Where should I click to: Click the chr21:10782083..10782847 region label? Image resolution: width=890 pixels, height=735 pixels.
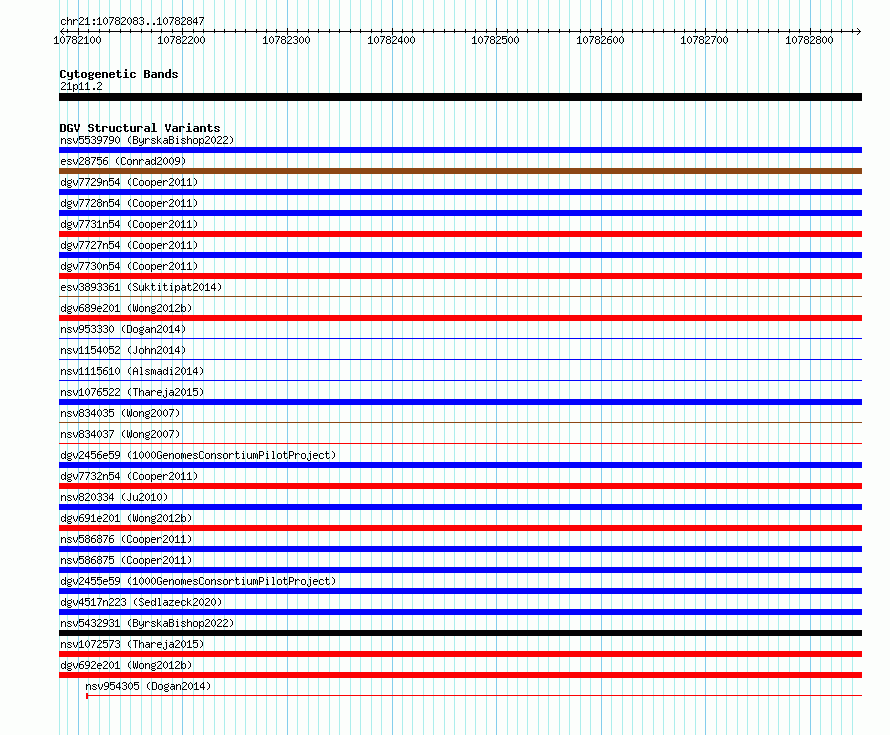click(132, 21)
